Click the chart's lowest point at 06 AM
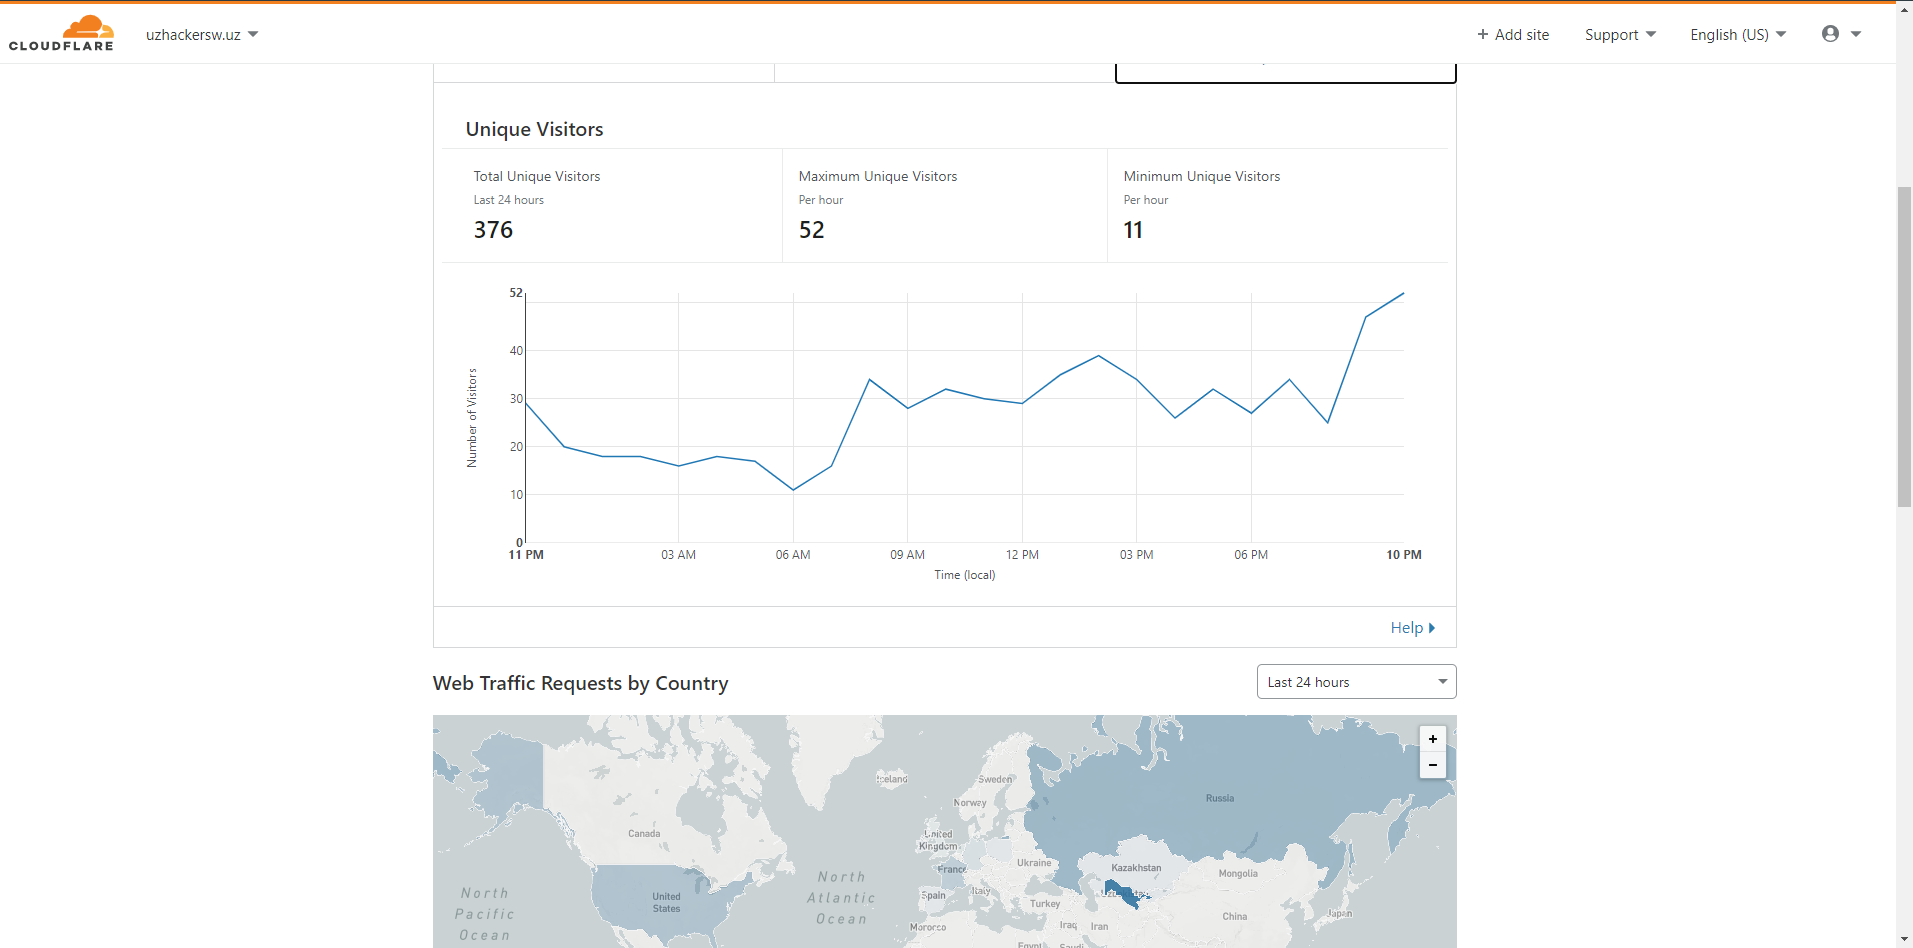Screen dimensions: 1913x948 pos(793,490)
